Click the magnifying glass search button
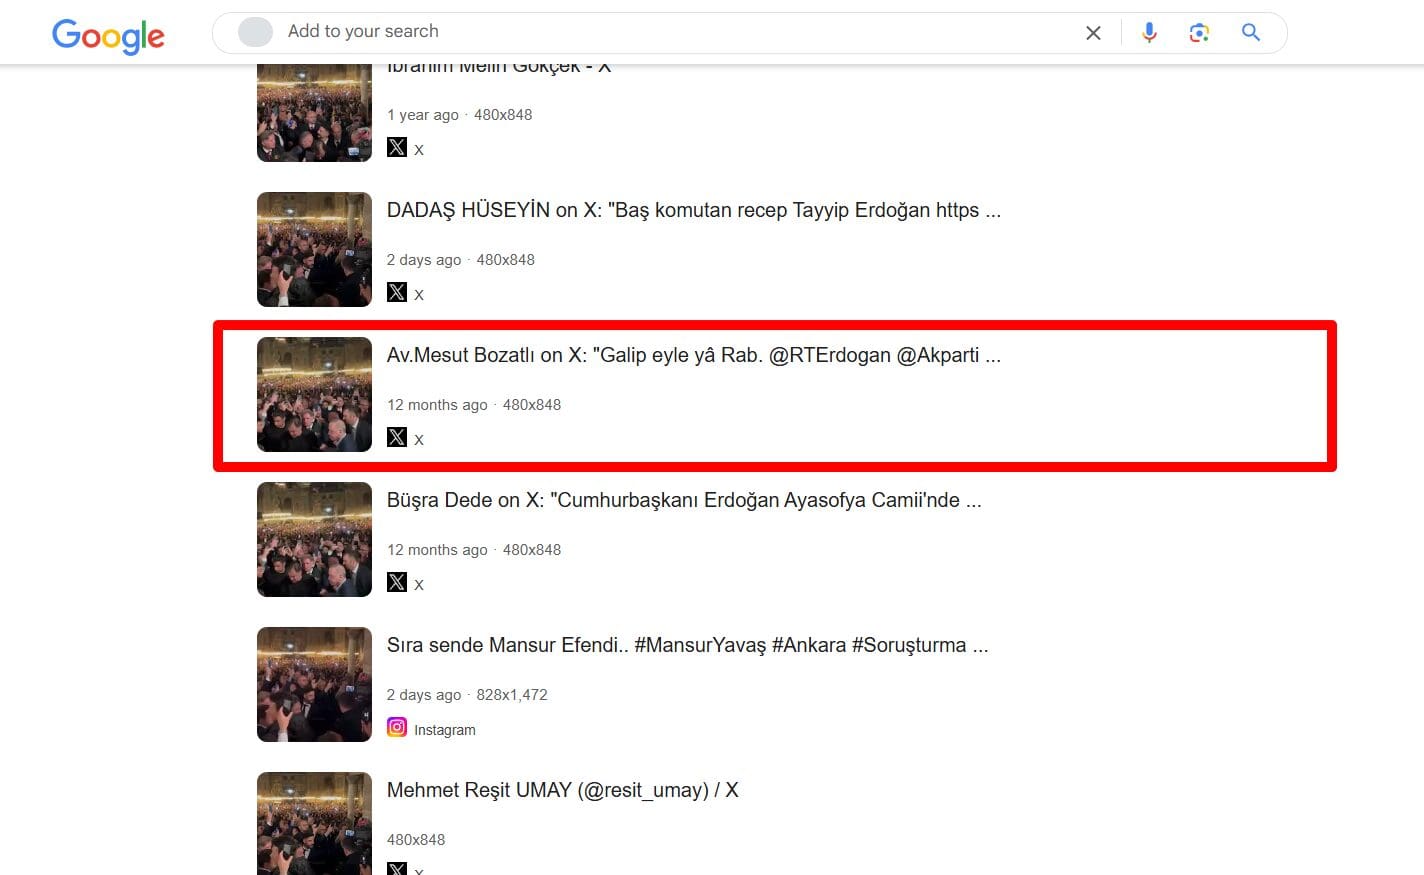Image resolution: width=1424 pixels, height=875 pixels. tap(1250, 33)
